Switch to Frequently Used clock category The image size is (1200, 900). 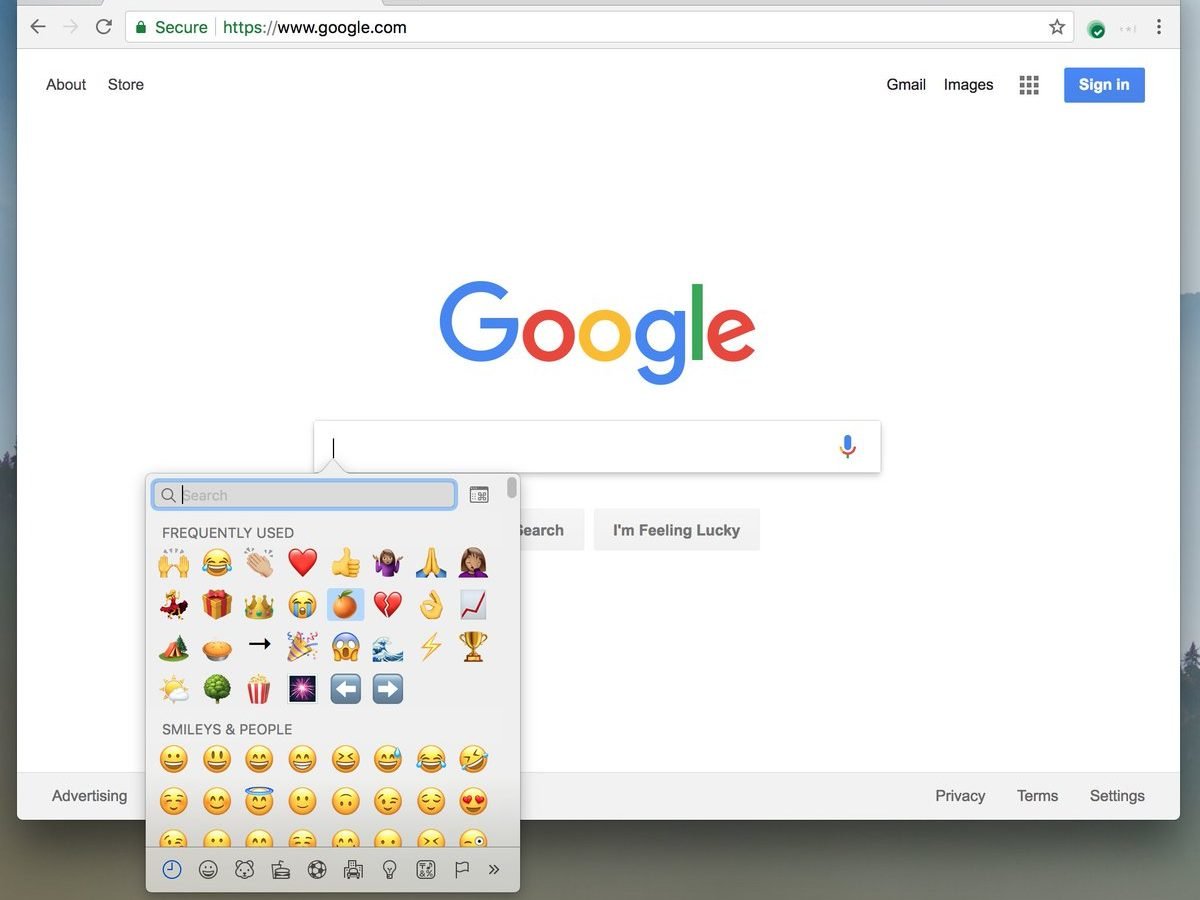tap(172, 870)
